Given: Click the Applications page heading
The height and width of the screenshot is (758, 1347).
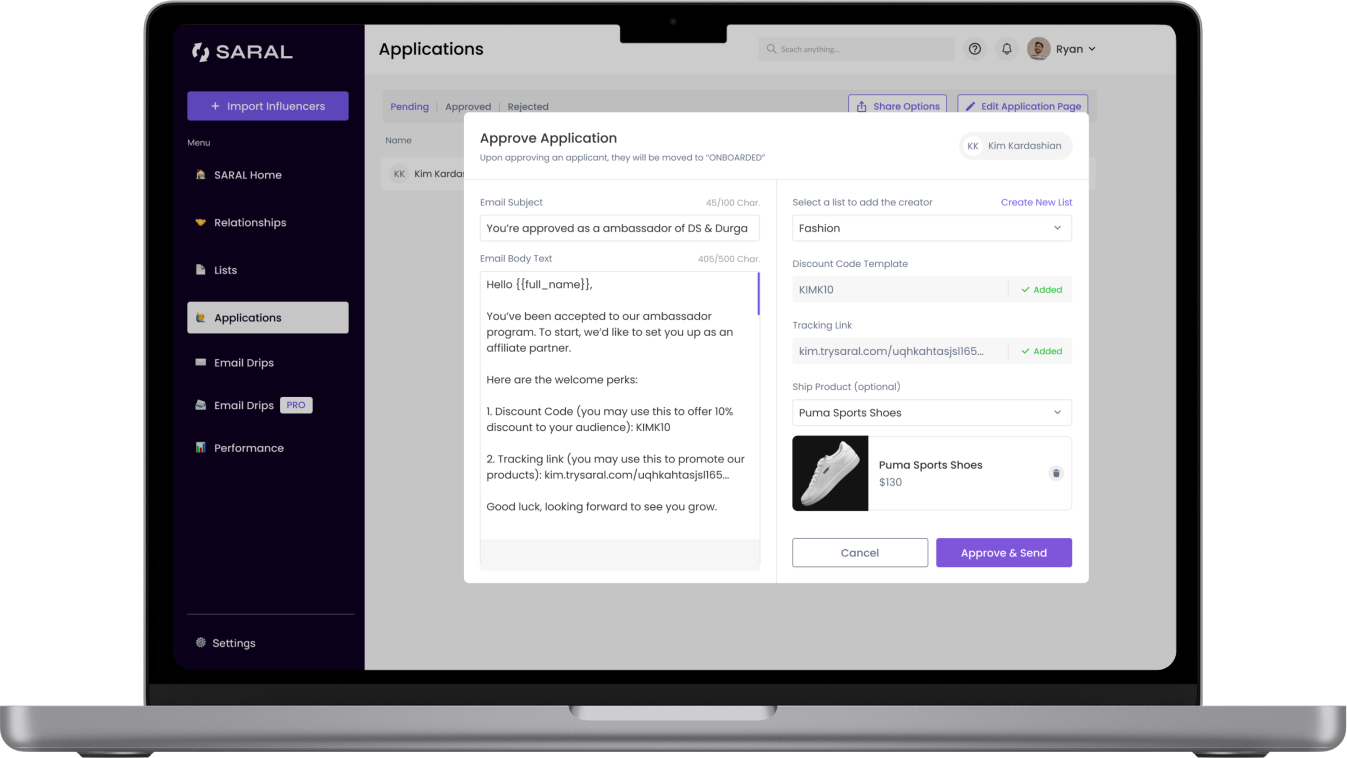Looking at the screenshot, I should pos(431,49).
